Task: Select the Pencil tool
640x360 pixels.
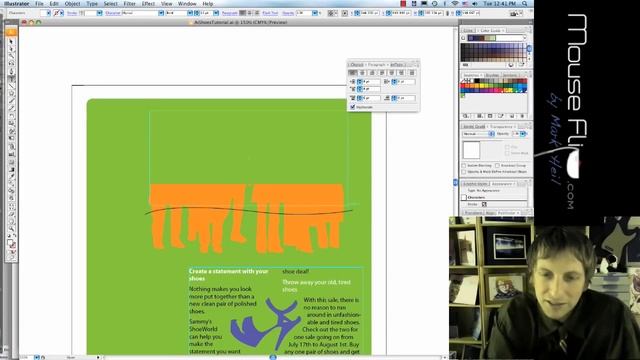Action: [11, 108]
